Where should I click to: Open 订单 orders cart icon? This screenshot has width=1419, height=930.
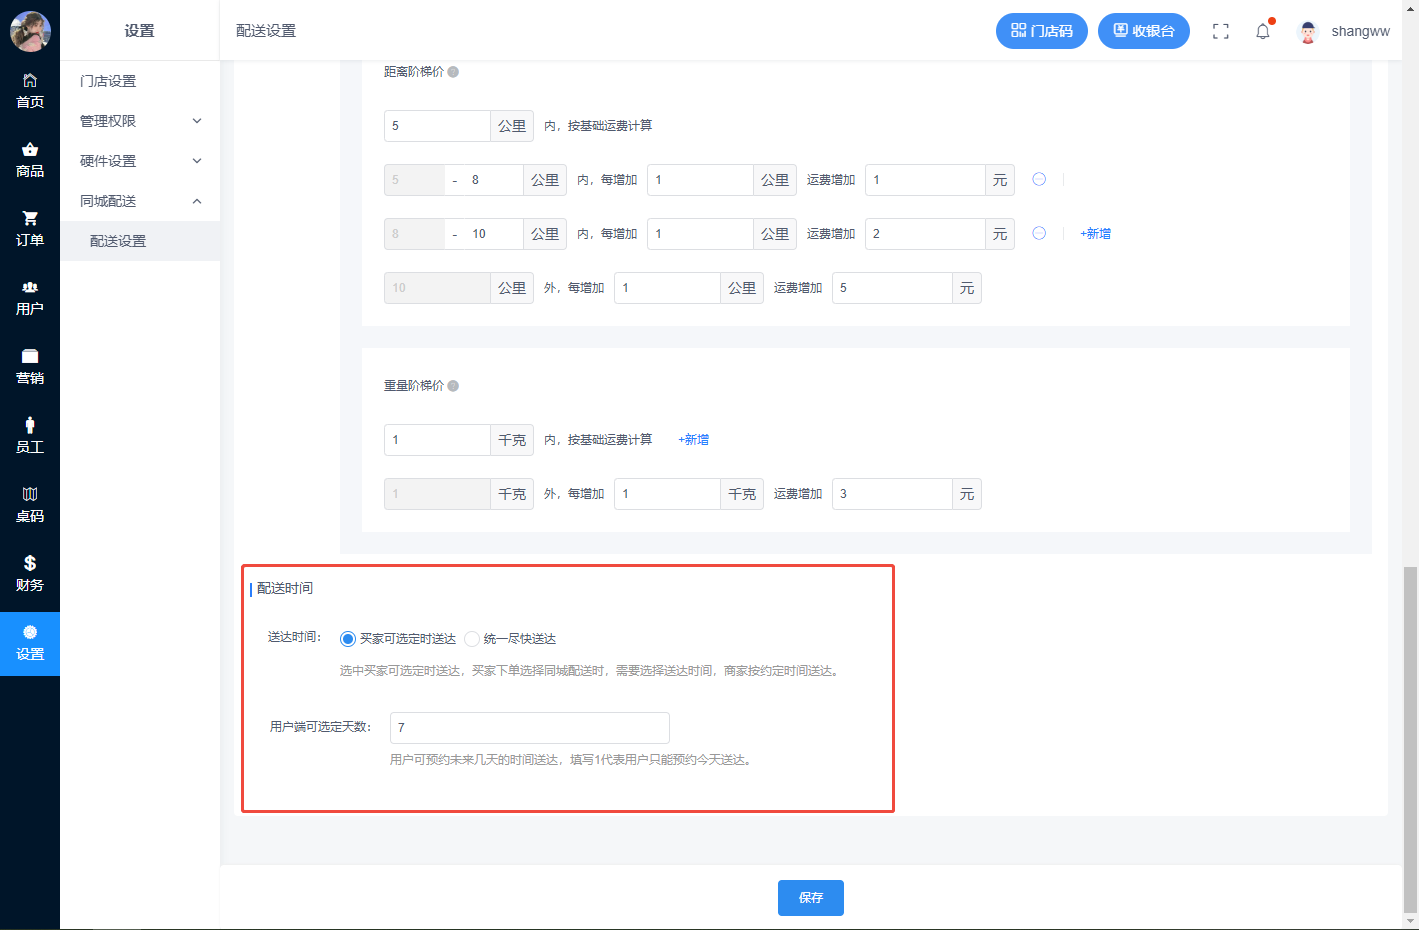pos(30,229)
